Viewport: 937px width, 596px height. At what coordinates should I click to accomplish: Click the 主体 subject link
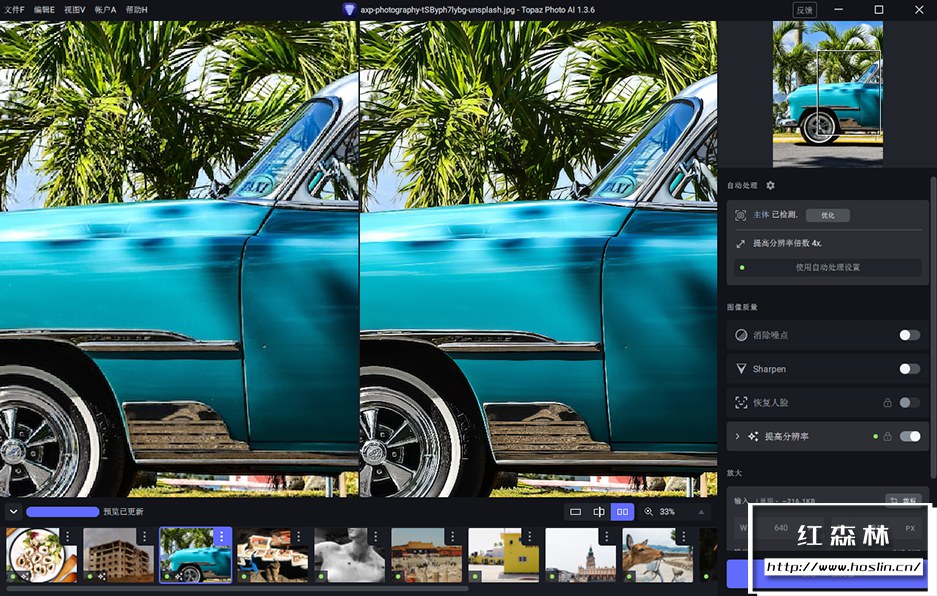point(761,215)
